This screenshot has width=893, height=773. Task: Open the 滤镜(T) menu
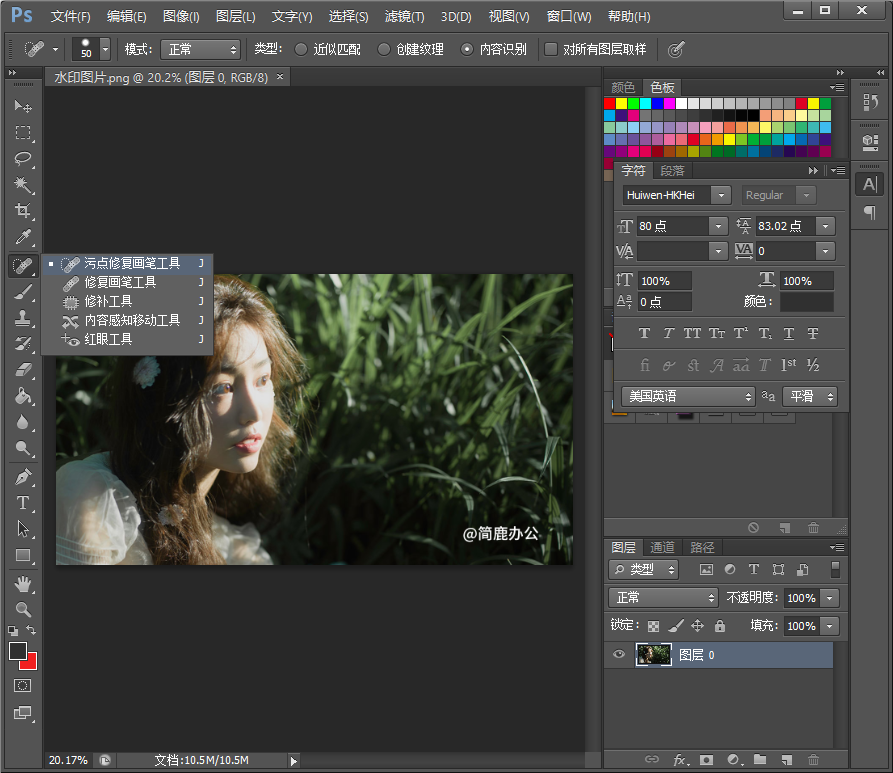tap(404, 17)
